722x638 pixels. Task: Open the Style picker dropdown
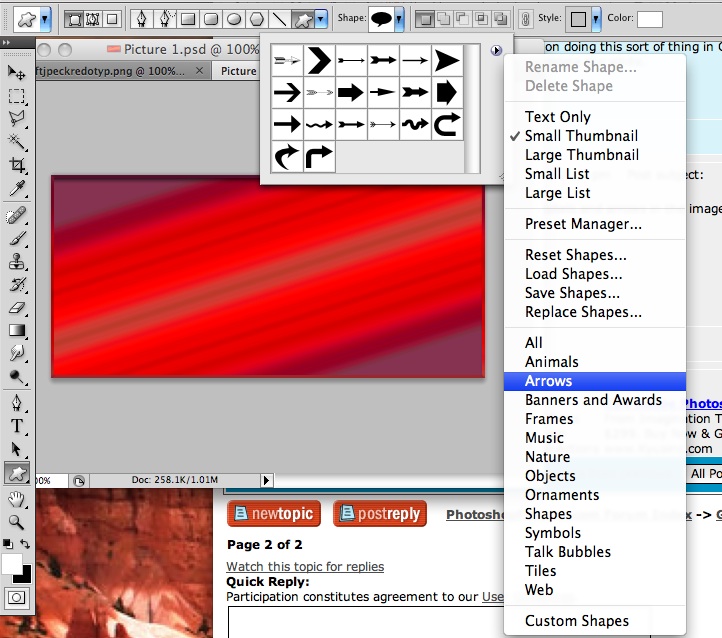pyautogui.click(x=597, y=19)
